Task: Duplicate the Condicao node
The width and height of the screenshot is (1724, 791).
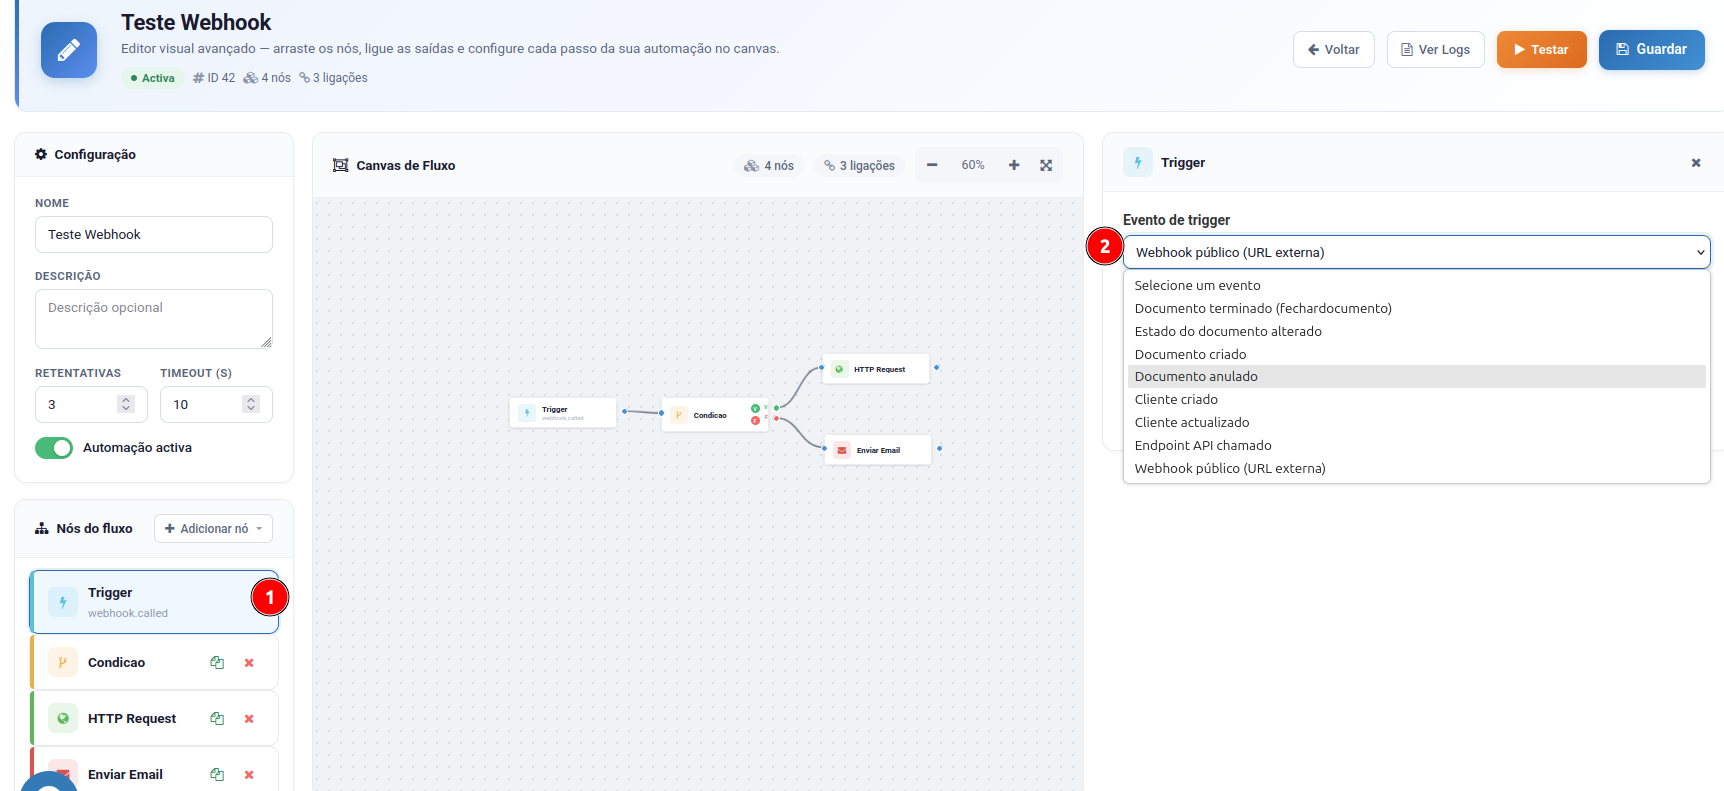Action: [x=217, y=663]
